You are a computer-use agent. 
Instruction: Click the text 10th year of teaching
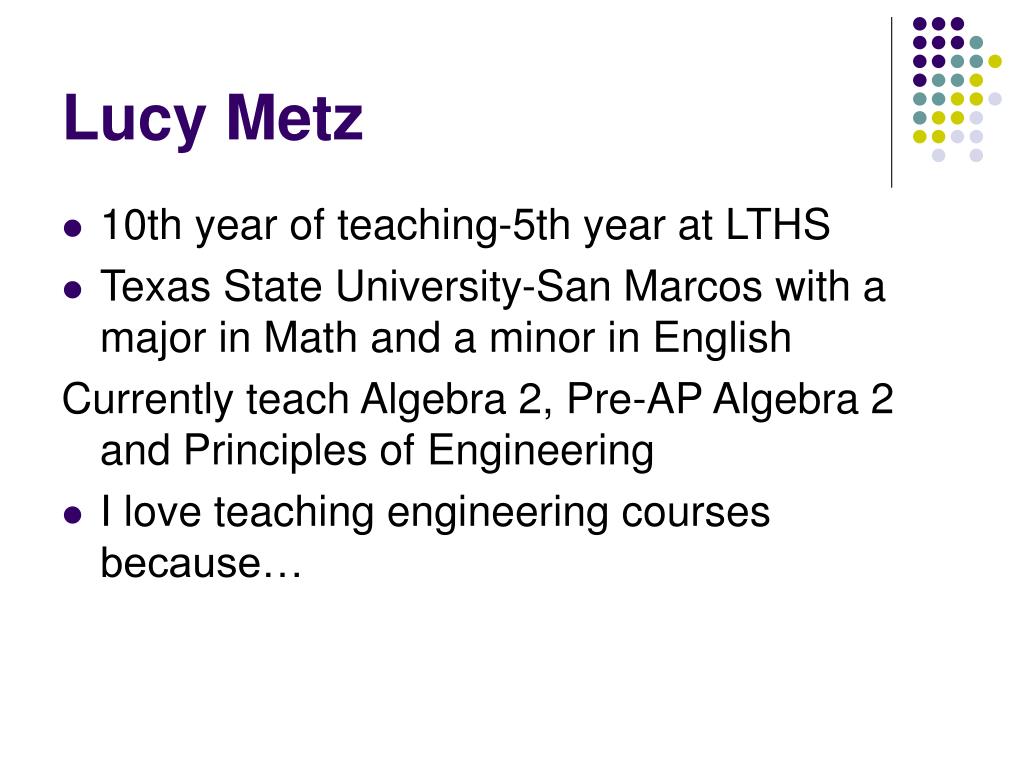[299, 225]
